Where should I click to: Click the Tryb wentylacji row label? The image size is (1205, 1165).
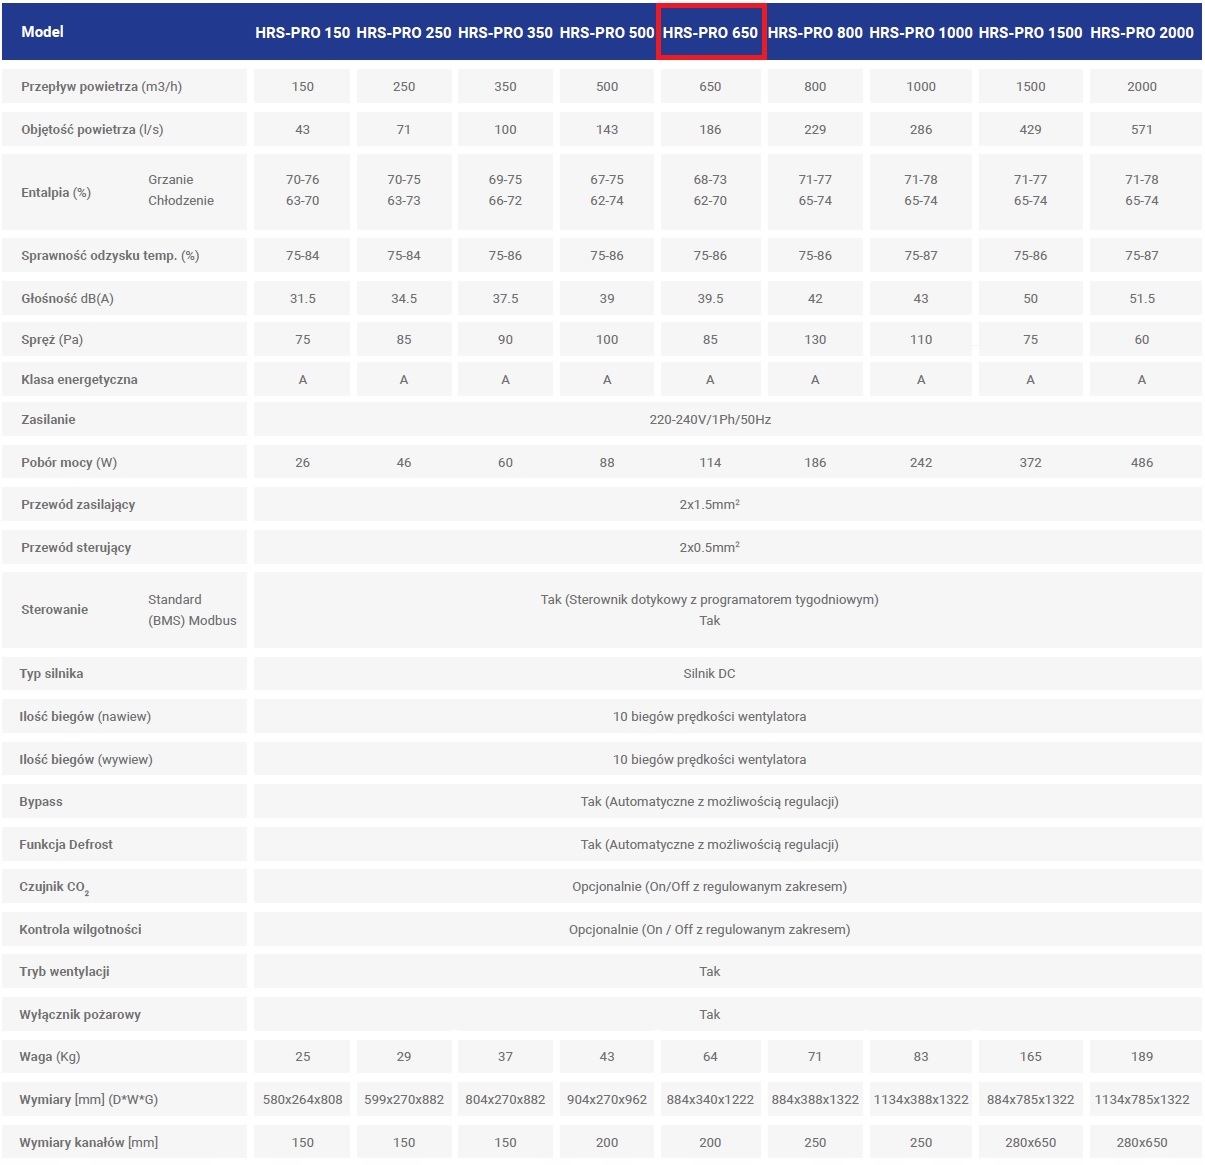coord(64,972)
